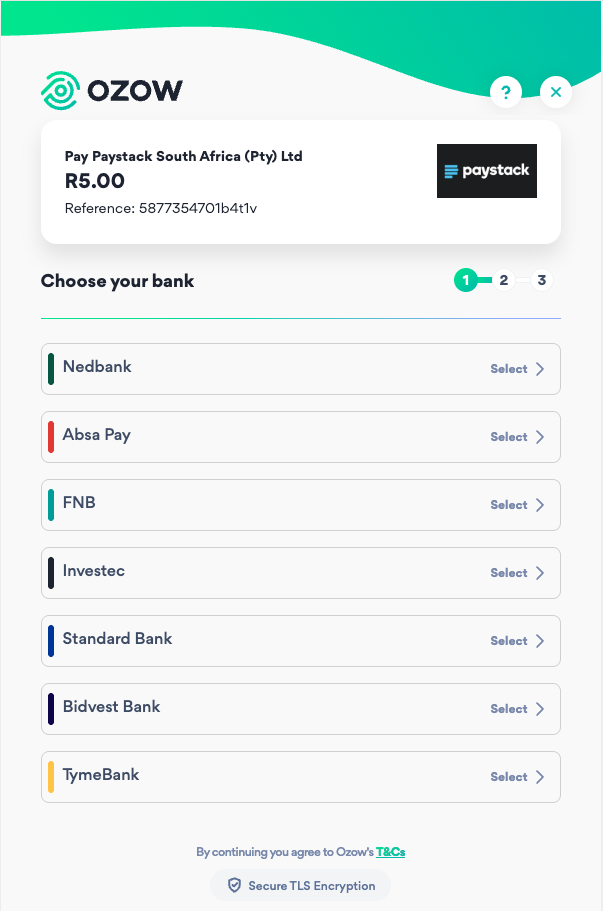Click the Secure TLS Encryption badge

[x=300, y=885]
